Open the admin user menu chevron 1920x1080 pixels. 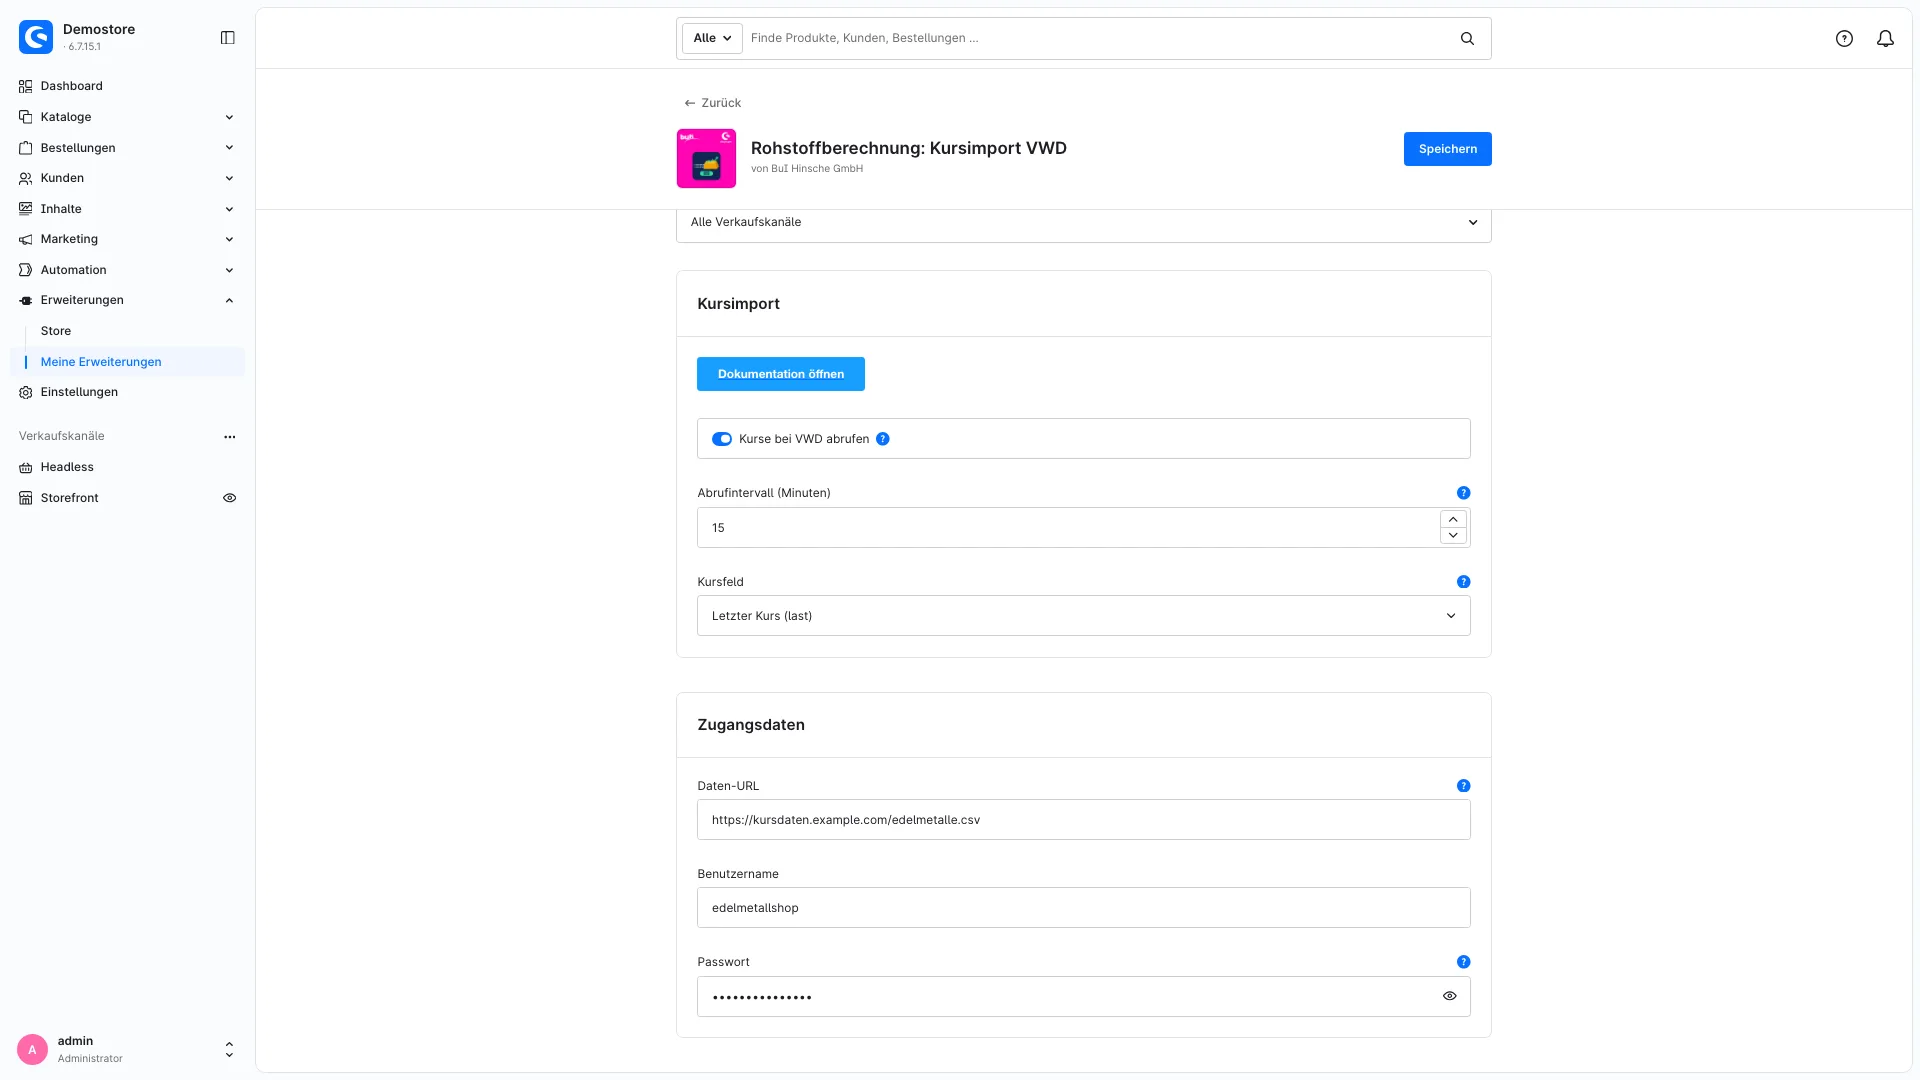(x=229, y=1050)
